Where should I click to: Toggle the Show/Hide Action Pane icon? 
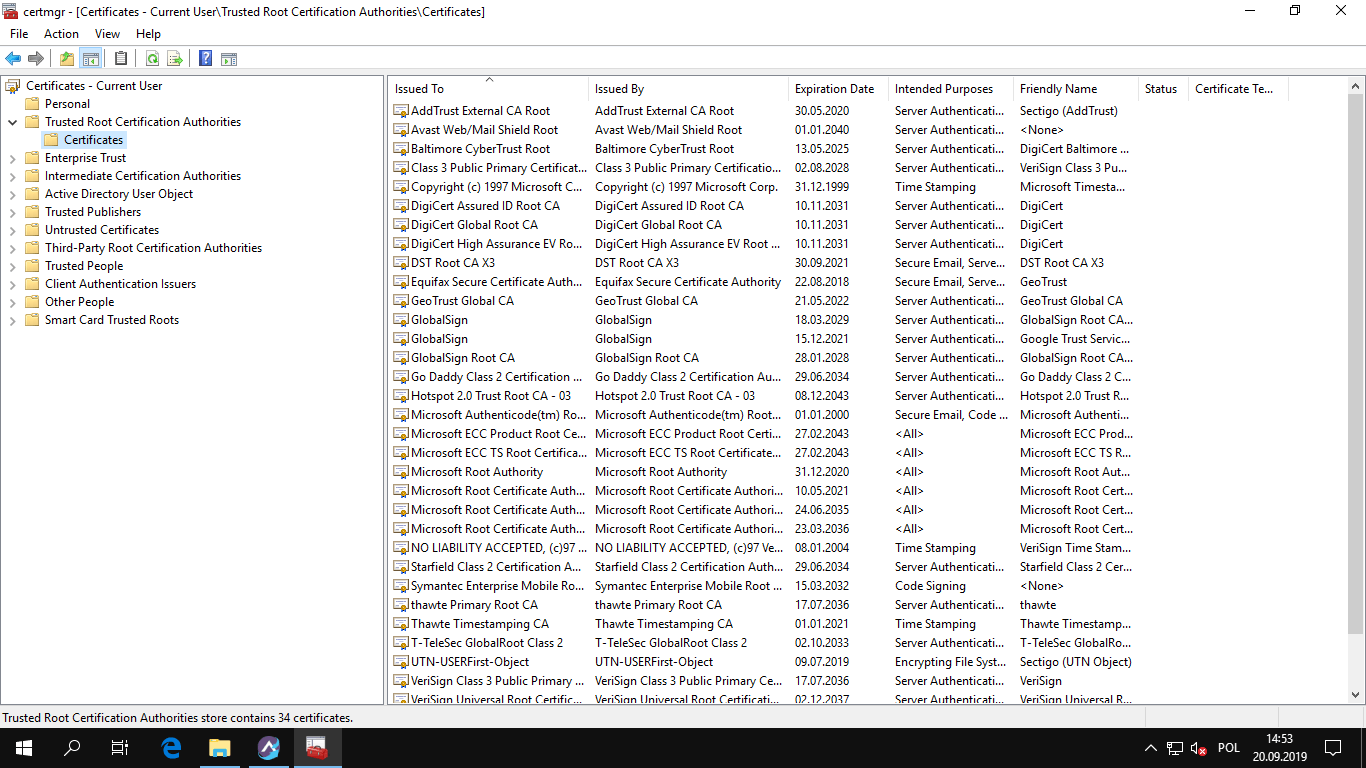(x=229, y=59)
